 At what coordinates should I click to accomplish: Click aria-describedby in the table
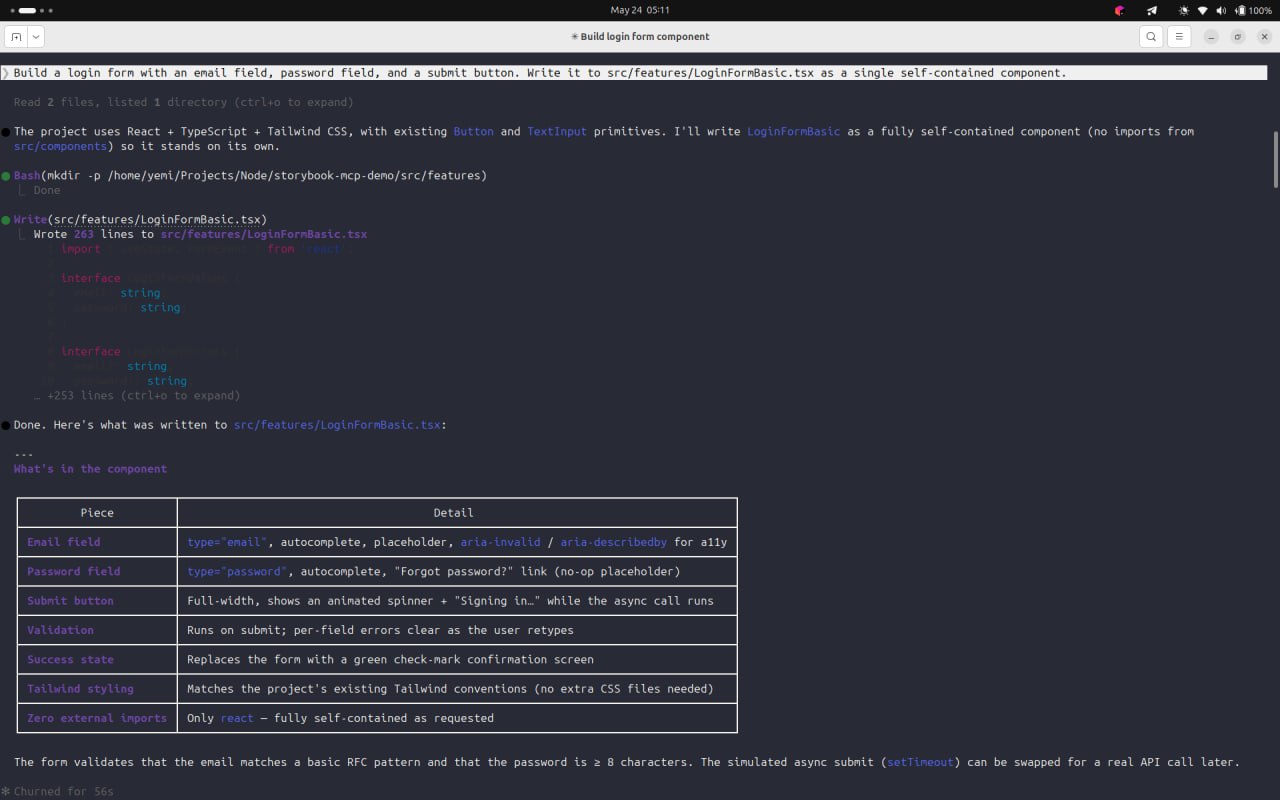tap(613, 542)
